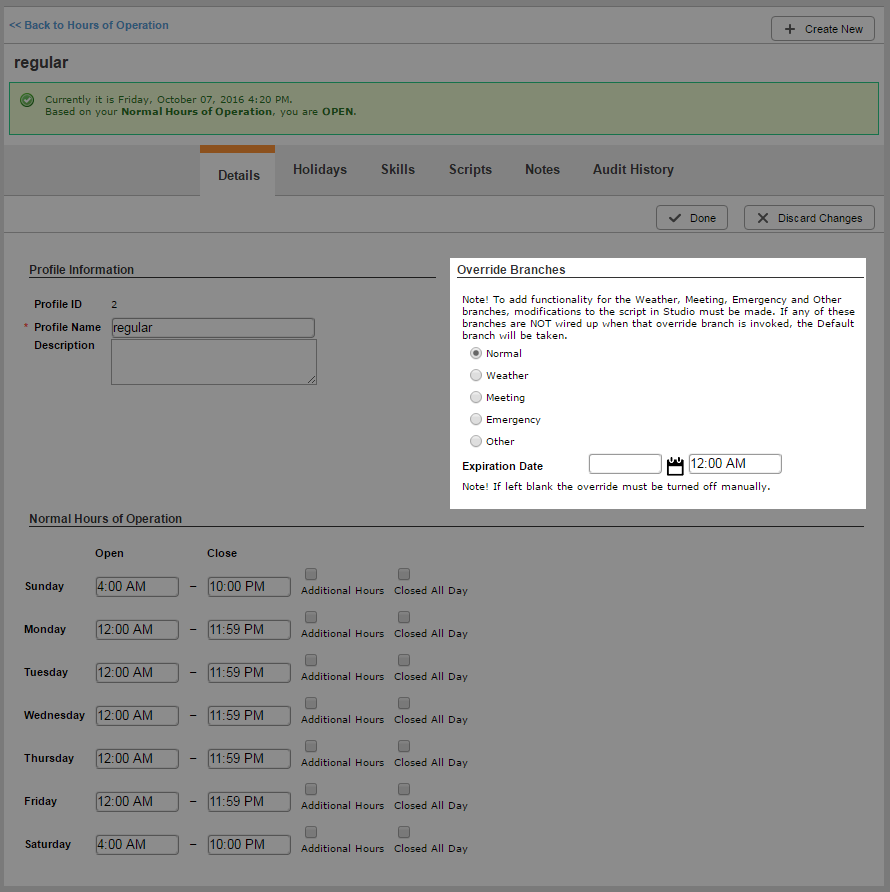Click Sunday open time field
The image size is (890, 892).
click(x=137, y=587)
